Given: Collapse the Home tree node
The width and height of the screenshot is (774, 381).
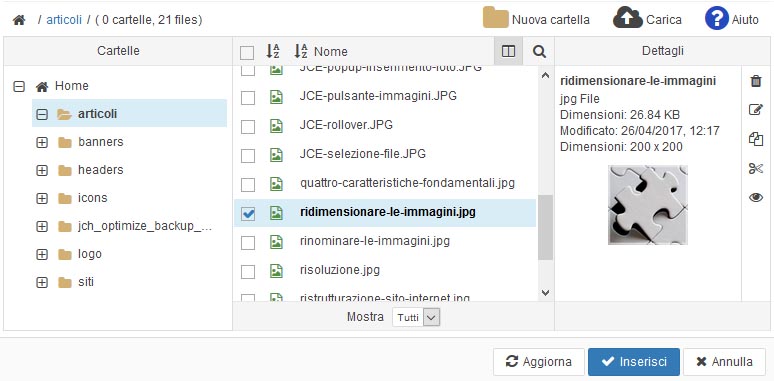Looking at the screenshot, I should [19, 87].
